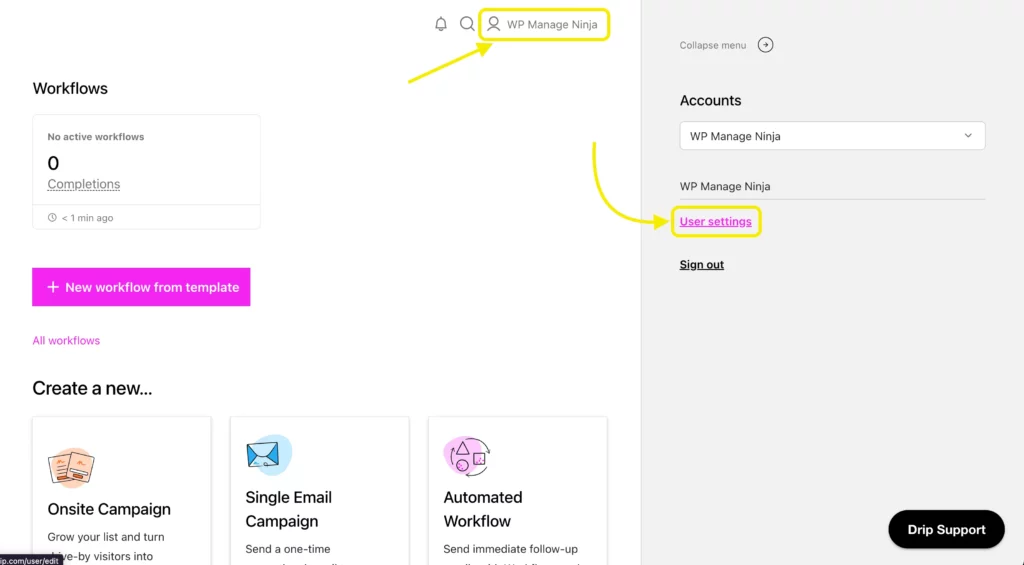Screen dimensions: 1024x565
Task: Click the Accounts heading in side menu
Action: tap(711, 101)
